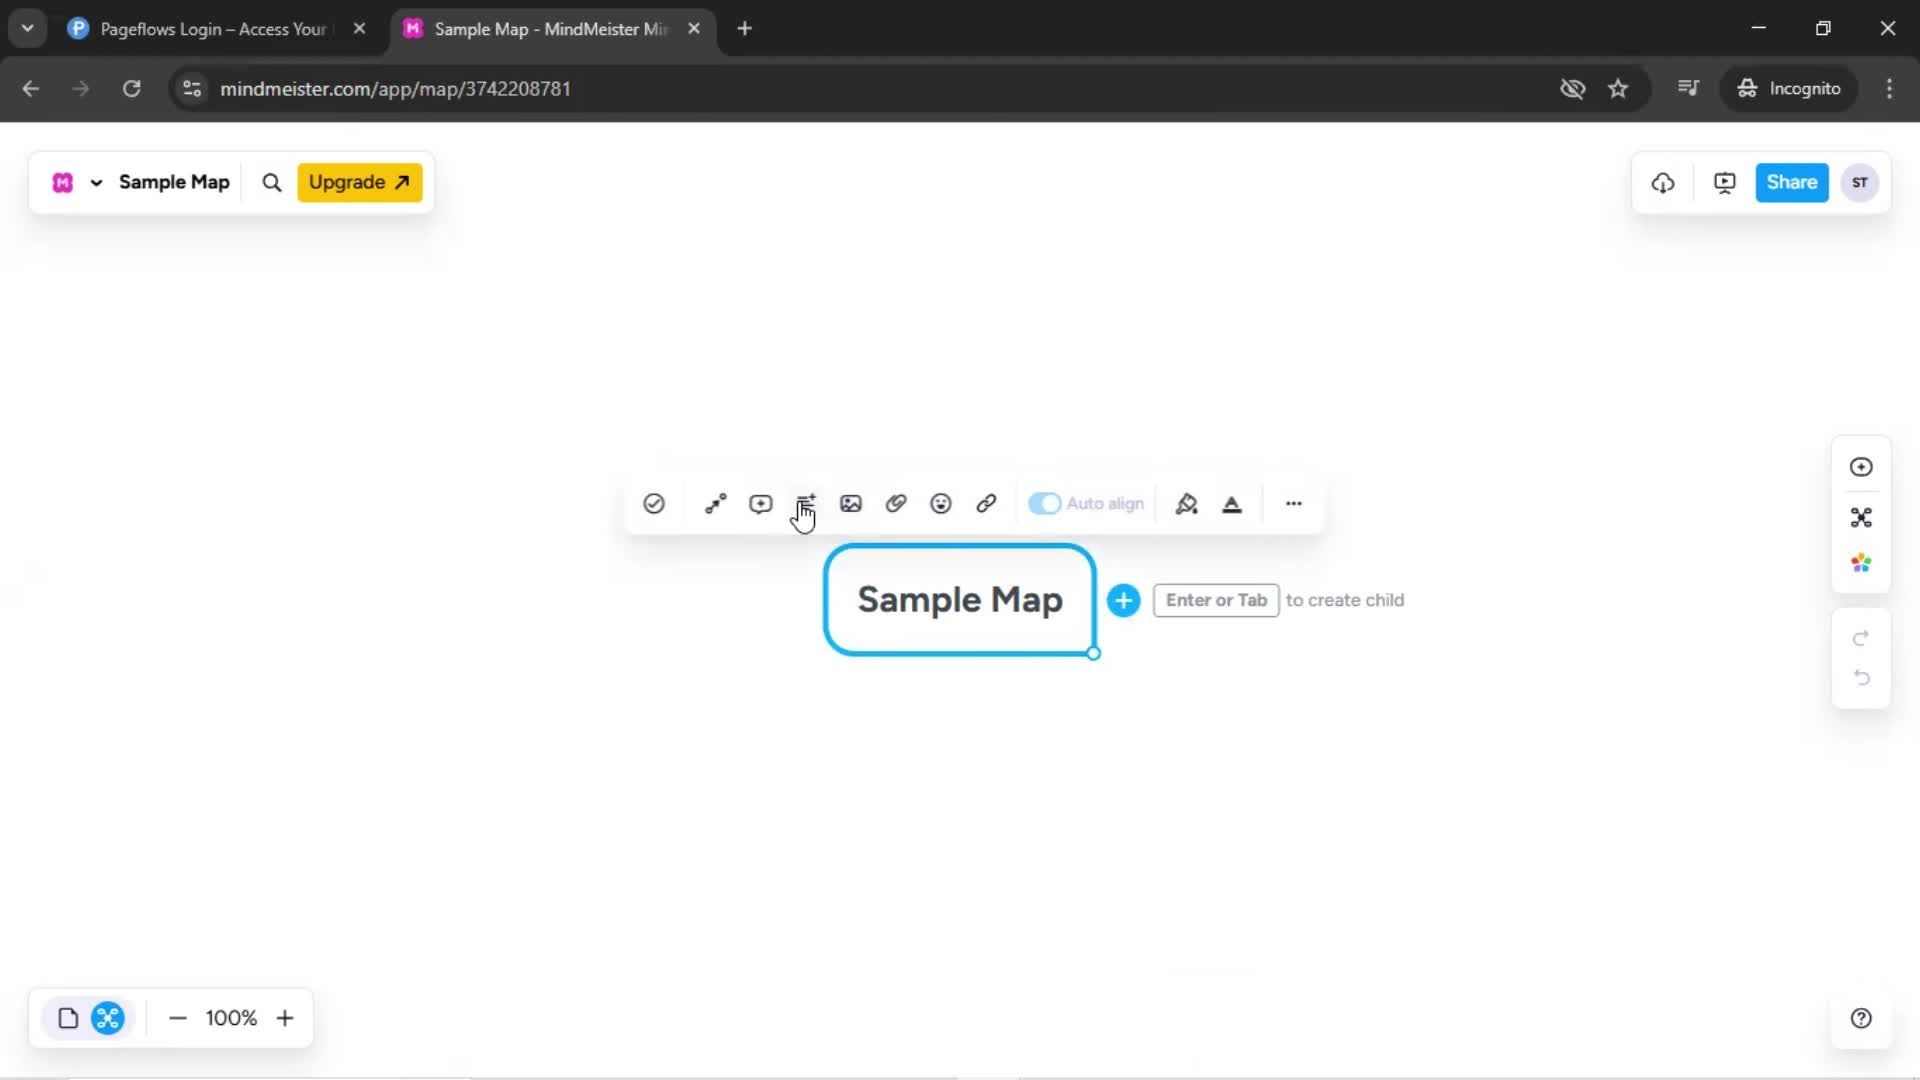Image resolution: width=1920 pixels, height=1080 pixels.
Task: Attach a file with paperclip icon
Action: pyautogui.click(x=896, y=503)
